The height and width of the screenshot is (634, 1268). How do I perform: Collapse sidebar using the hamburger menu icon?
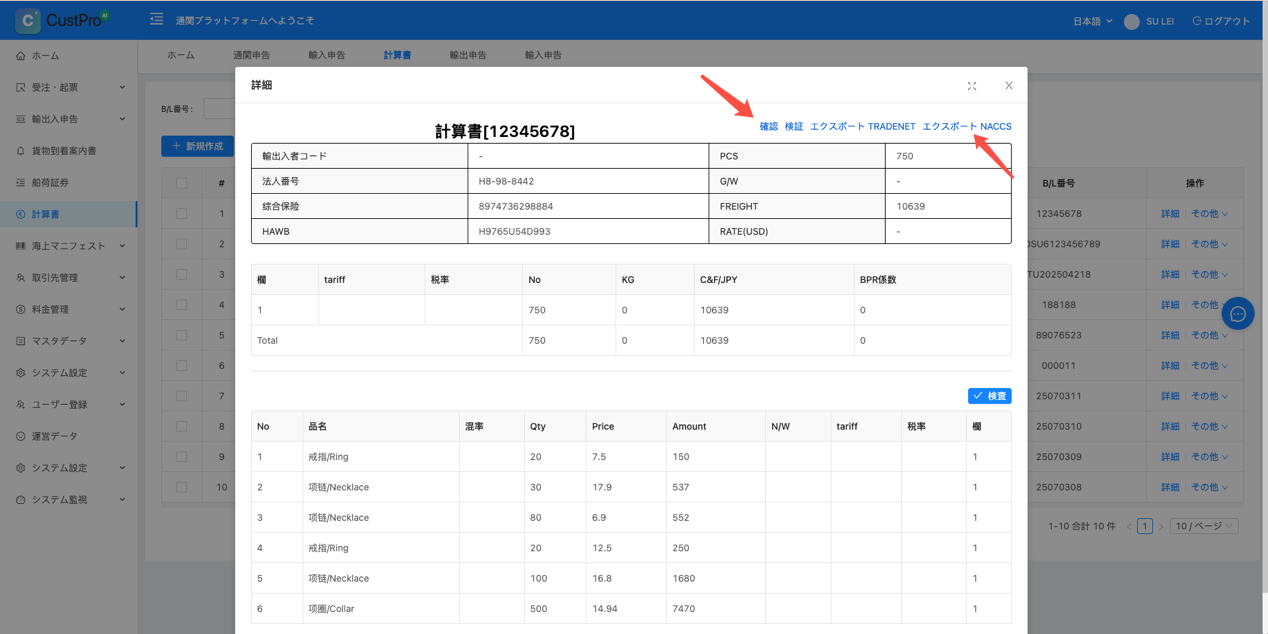[x=156, y=19]
